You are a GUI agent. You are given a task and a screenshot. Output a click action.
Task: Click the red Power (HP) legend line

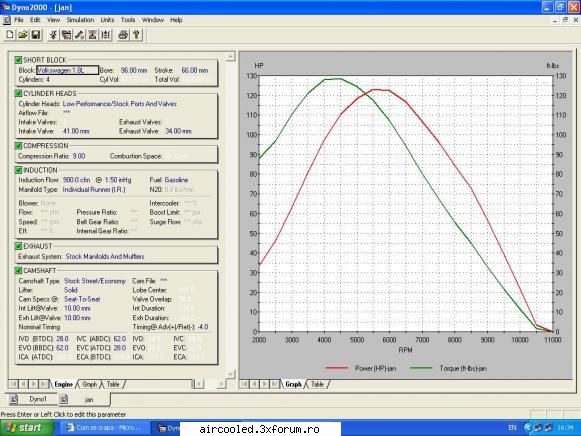click(336, 368)
